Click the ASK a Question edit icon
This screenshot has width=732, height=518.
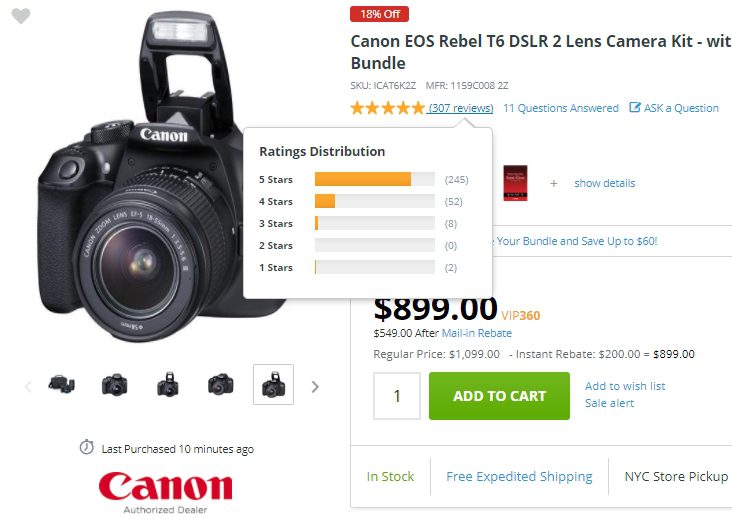click(x=635, y=108)
